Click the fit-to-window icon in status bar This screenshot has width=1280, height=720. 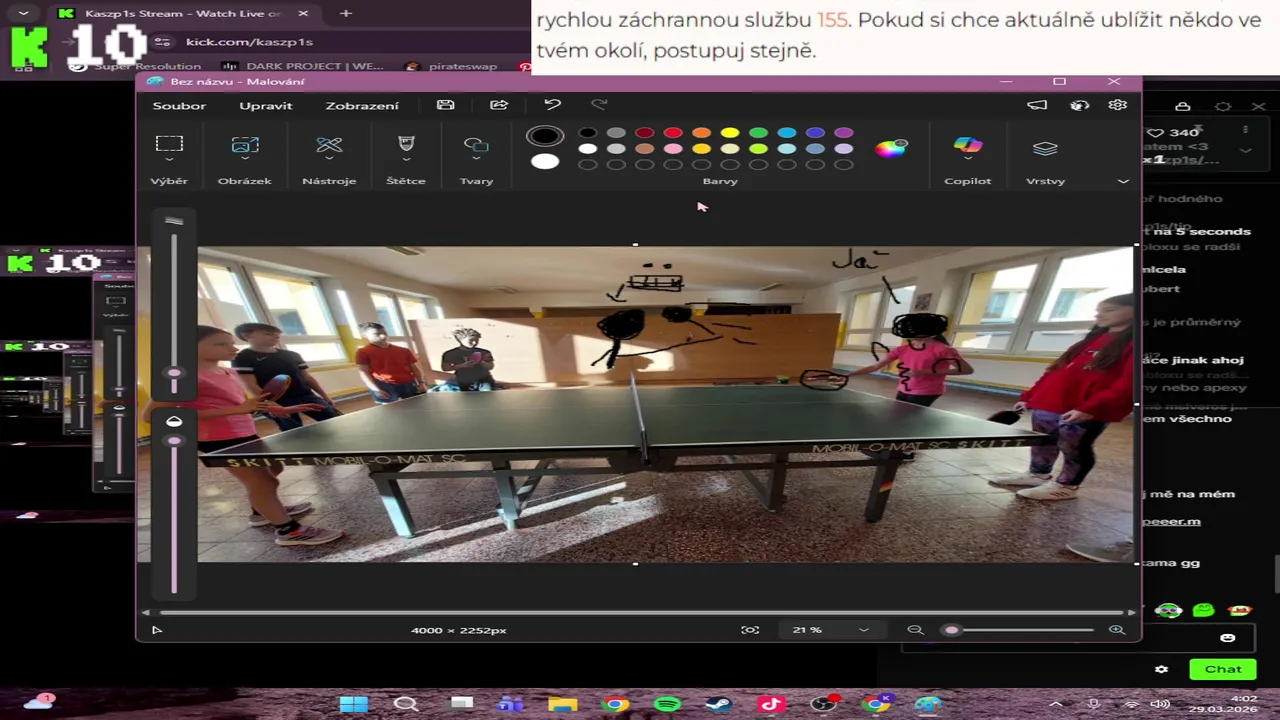pyautogui.click(x=750, y=630)
